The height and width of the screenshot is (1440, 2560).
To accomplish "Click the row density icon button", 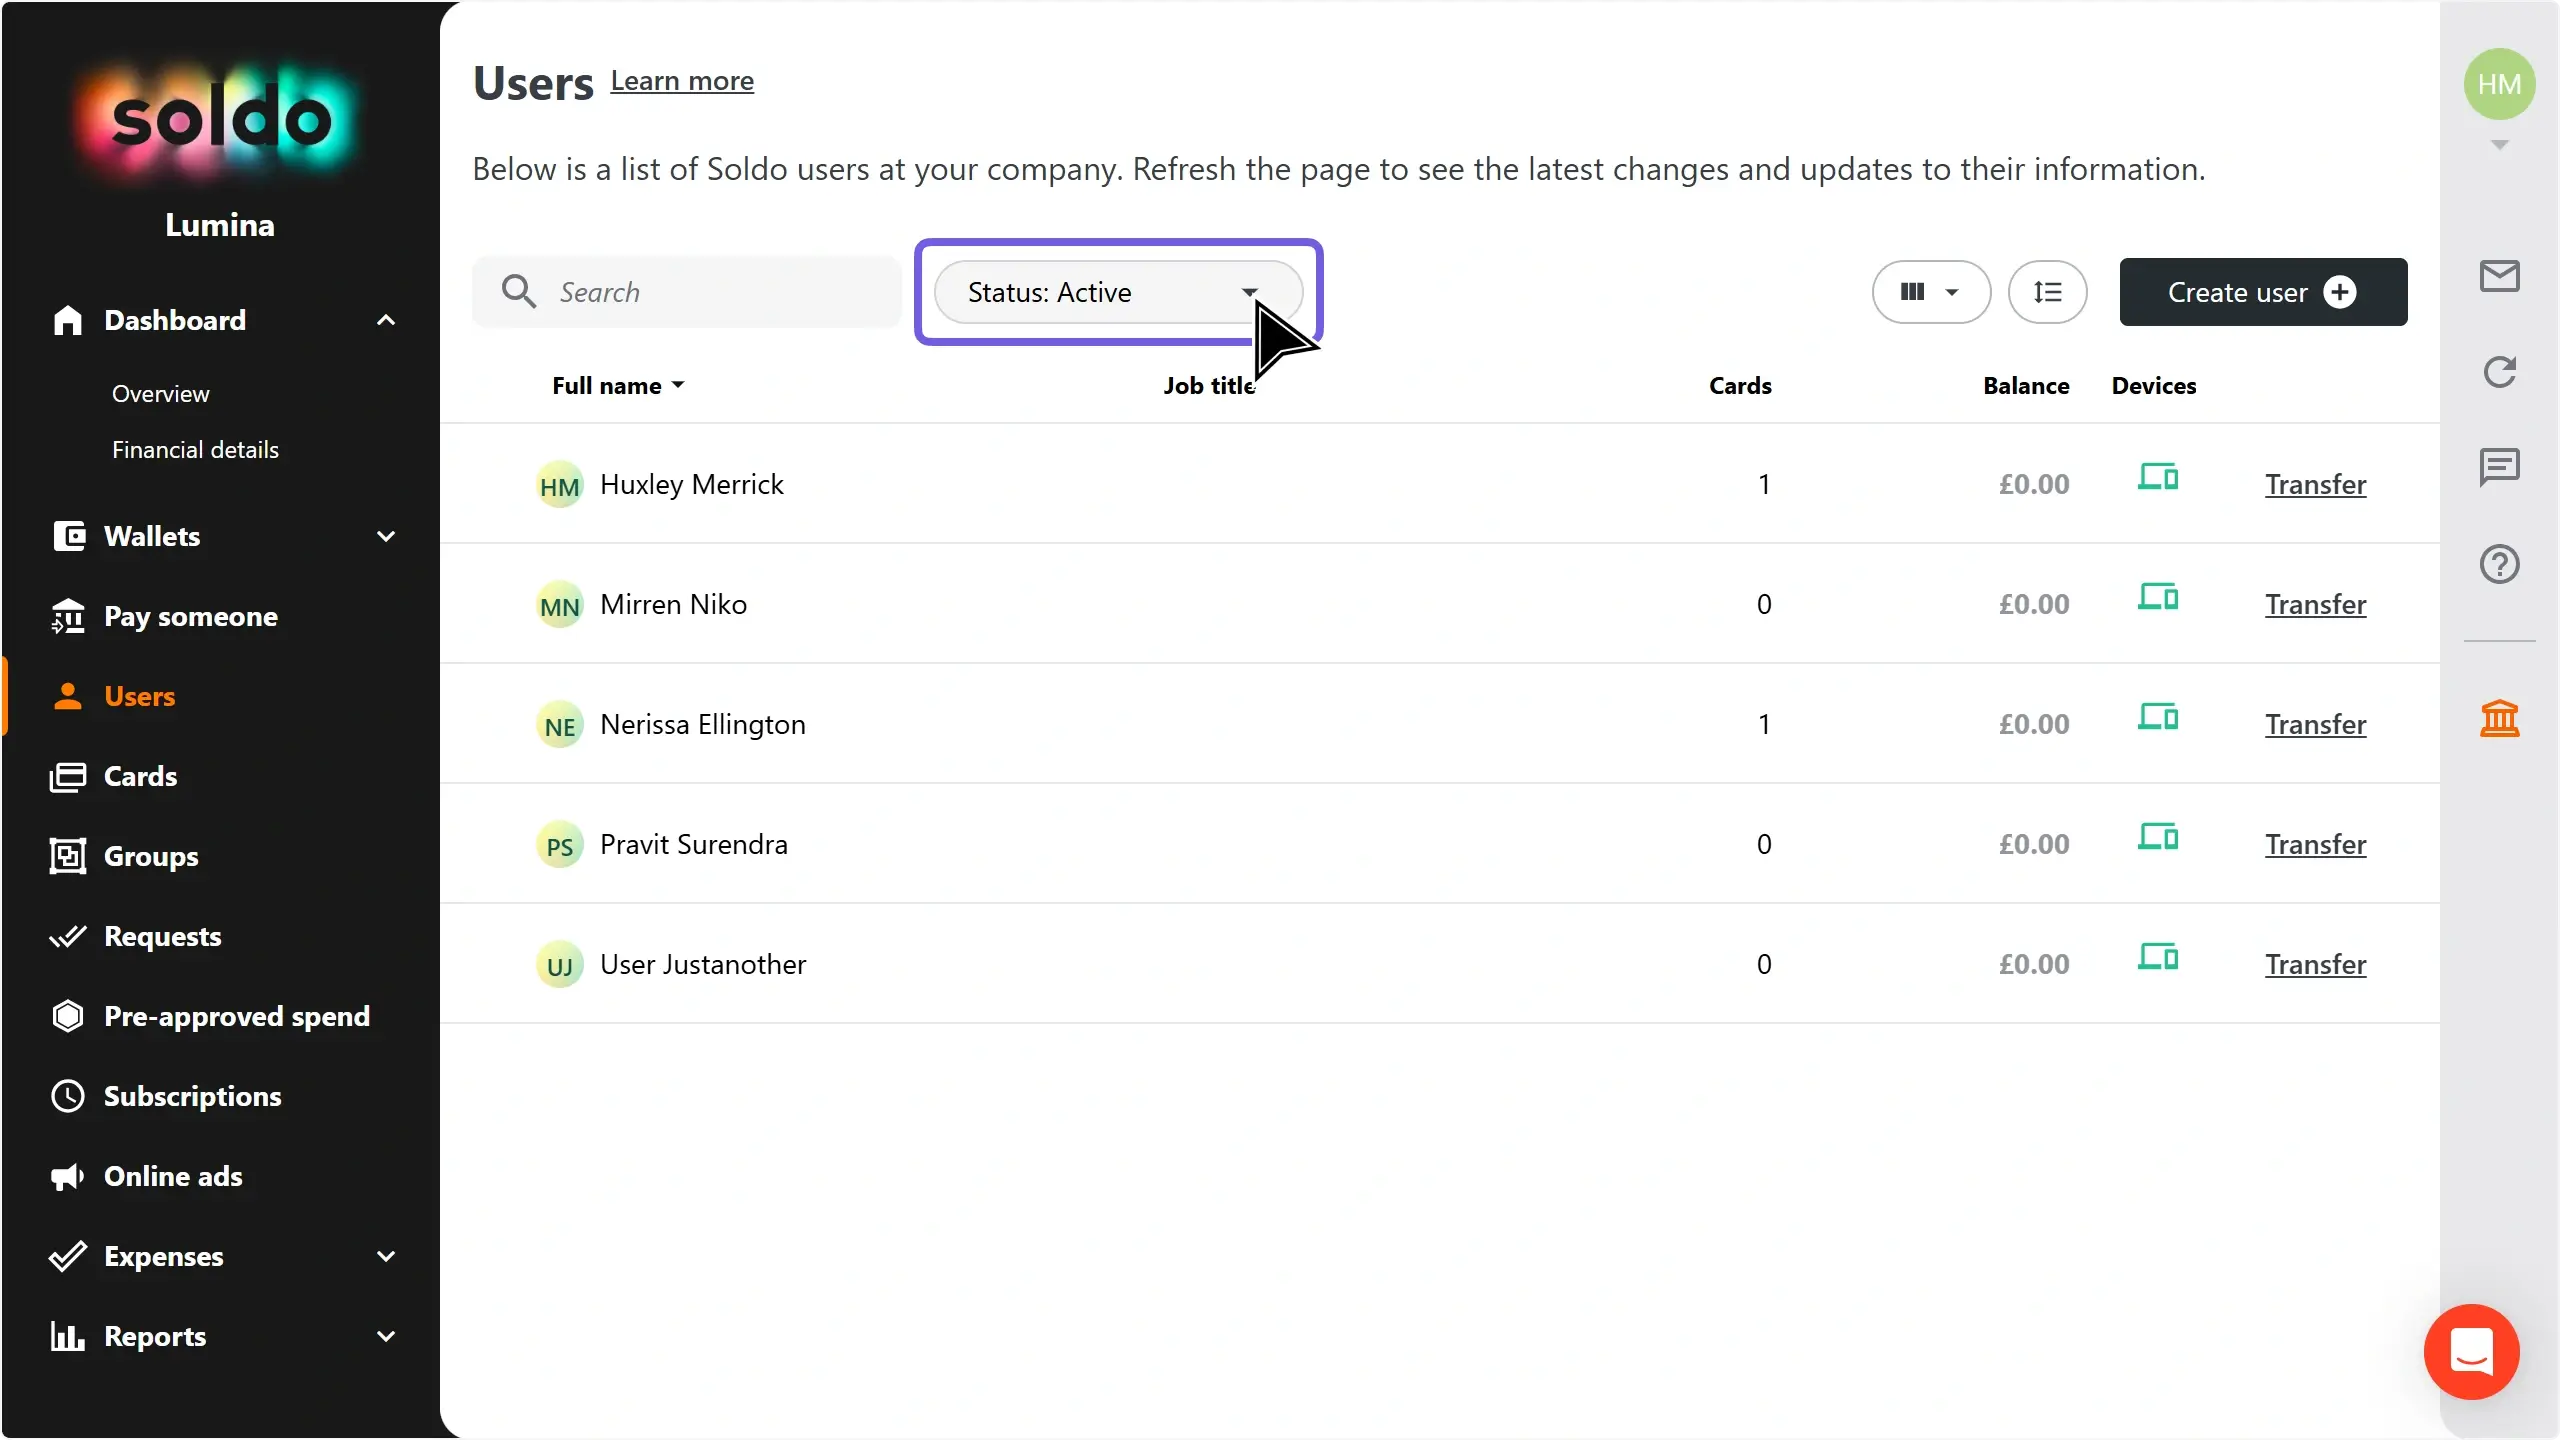I will pyautogui.click(x=2047, y=292).
